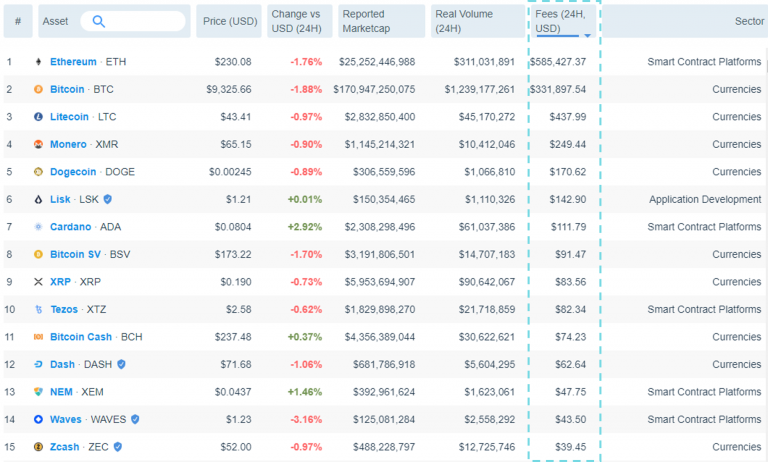Click Ethereum fee value $585,427.37

pyautogui.click(x=558, y=62)
